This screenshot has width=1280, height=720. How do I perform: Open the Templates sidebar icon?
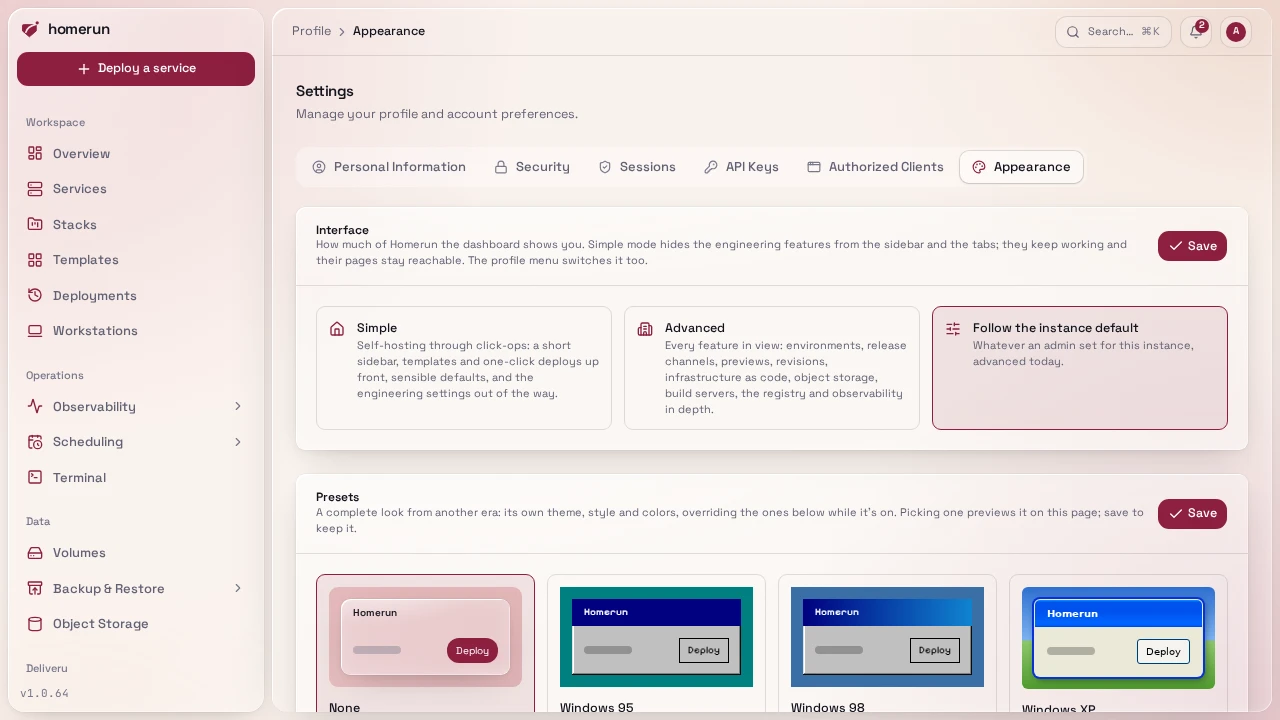(x=35, y=260)
